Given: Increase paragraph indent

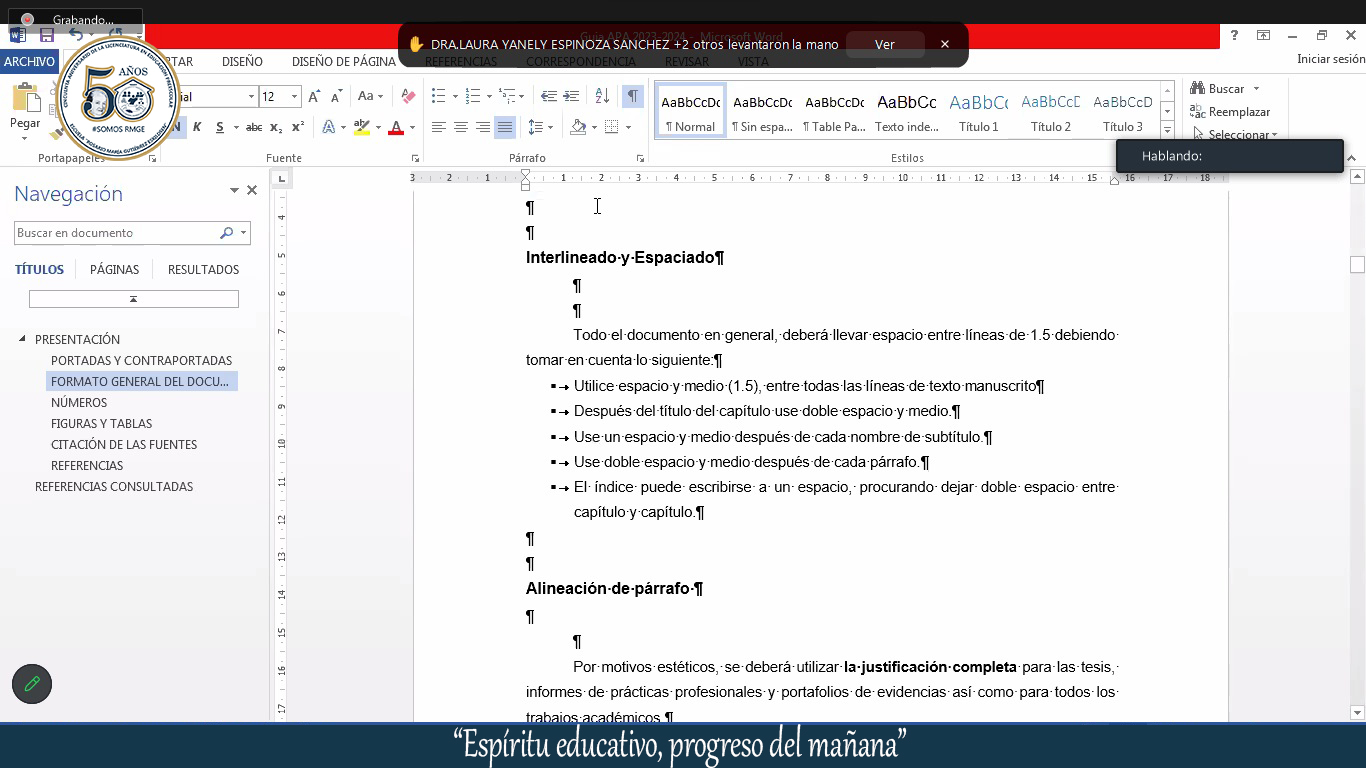Looking at the screenshot, I should pyautogui.click(x=571, y=96).
